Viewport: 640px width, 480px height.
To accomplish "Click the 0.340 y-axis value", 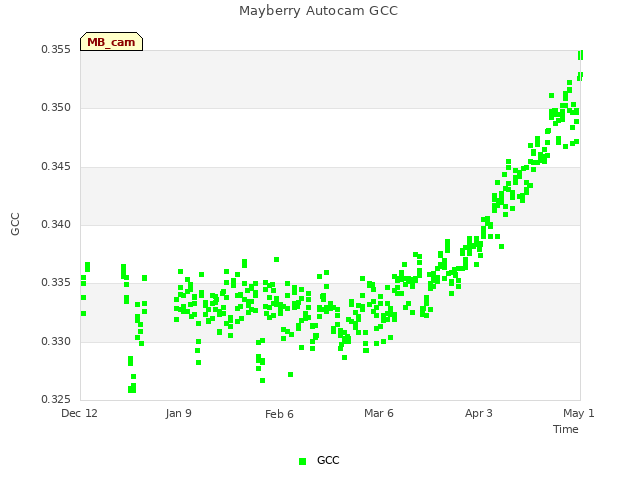I will (56, 224).
